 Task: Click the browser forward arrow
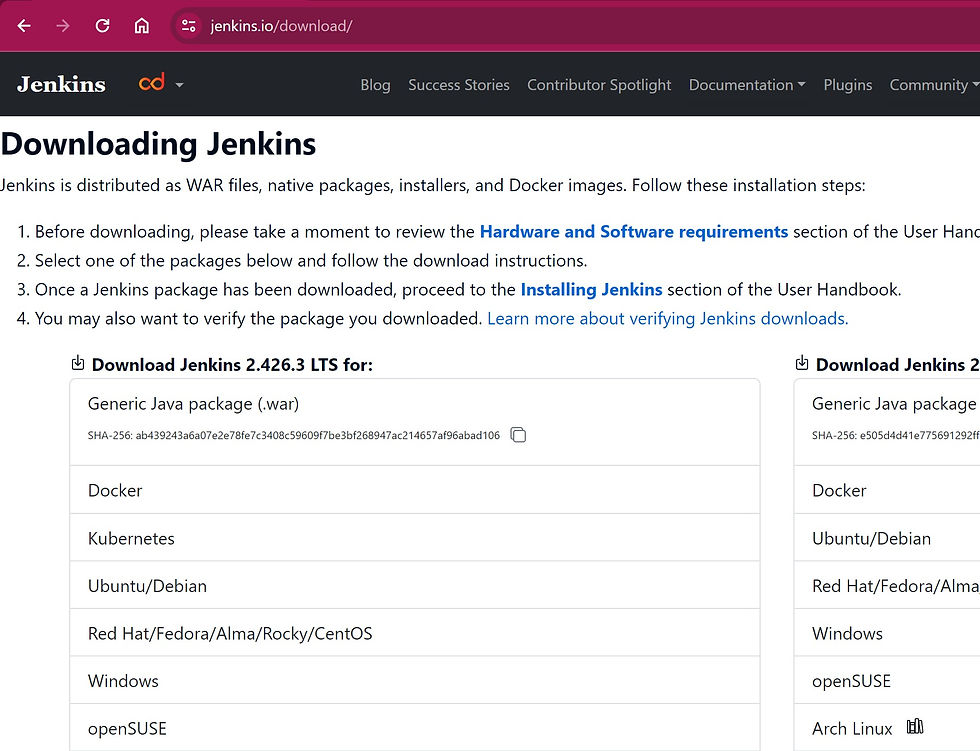[x=62, y=26]
